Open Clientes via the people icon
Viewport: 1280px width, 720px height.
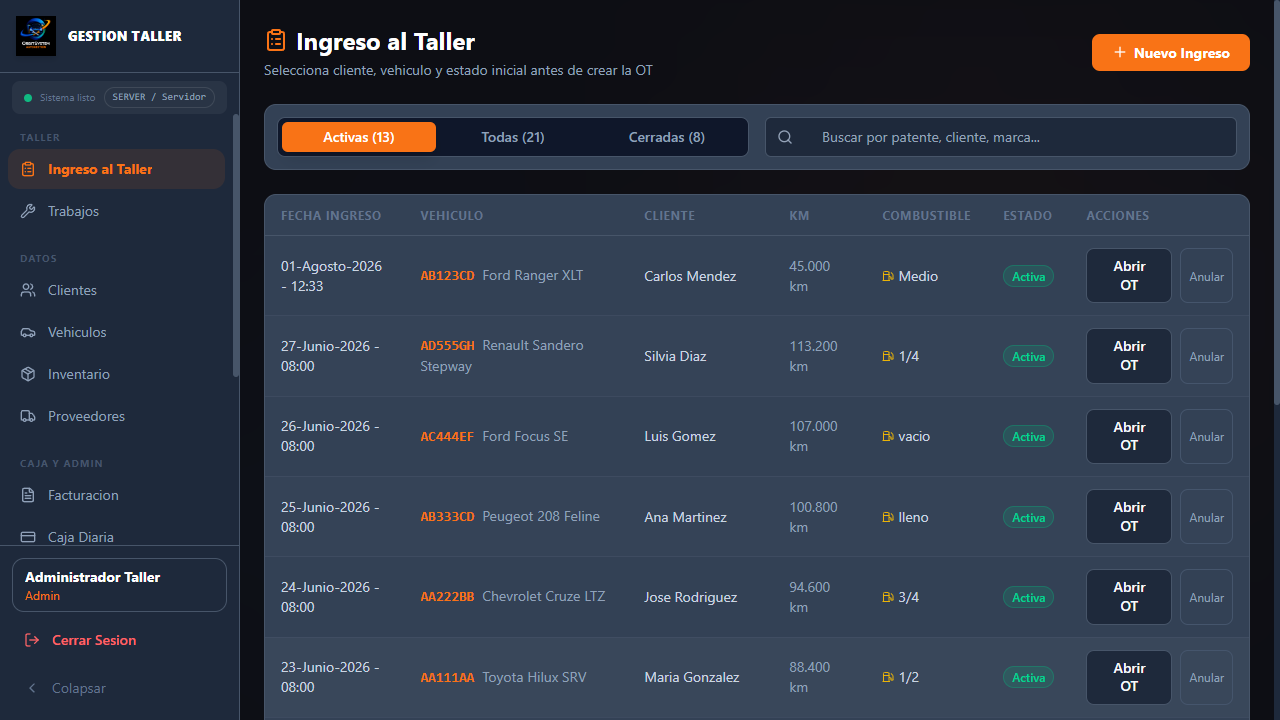(x=28, y=290)
